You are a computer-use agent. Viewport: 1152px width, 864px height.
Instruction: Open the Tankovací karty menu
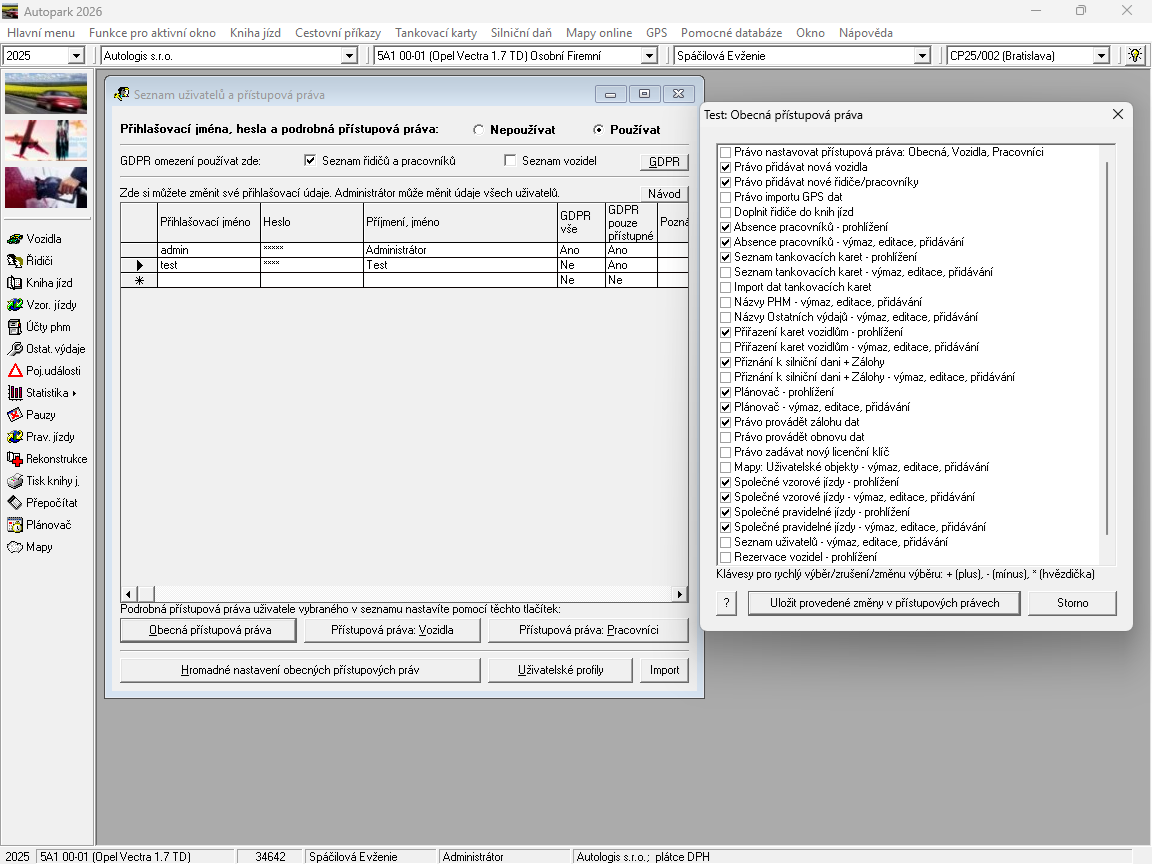(x=435, y=33)
